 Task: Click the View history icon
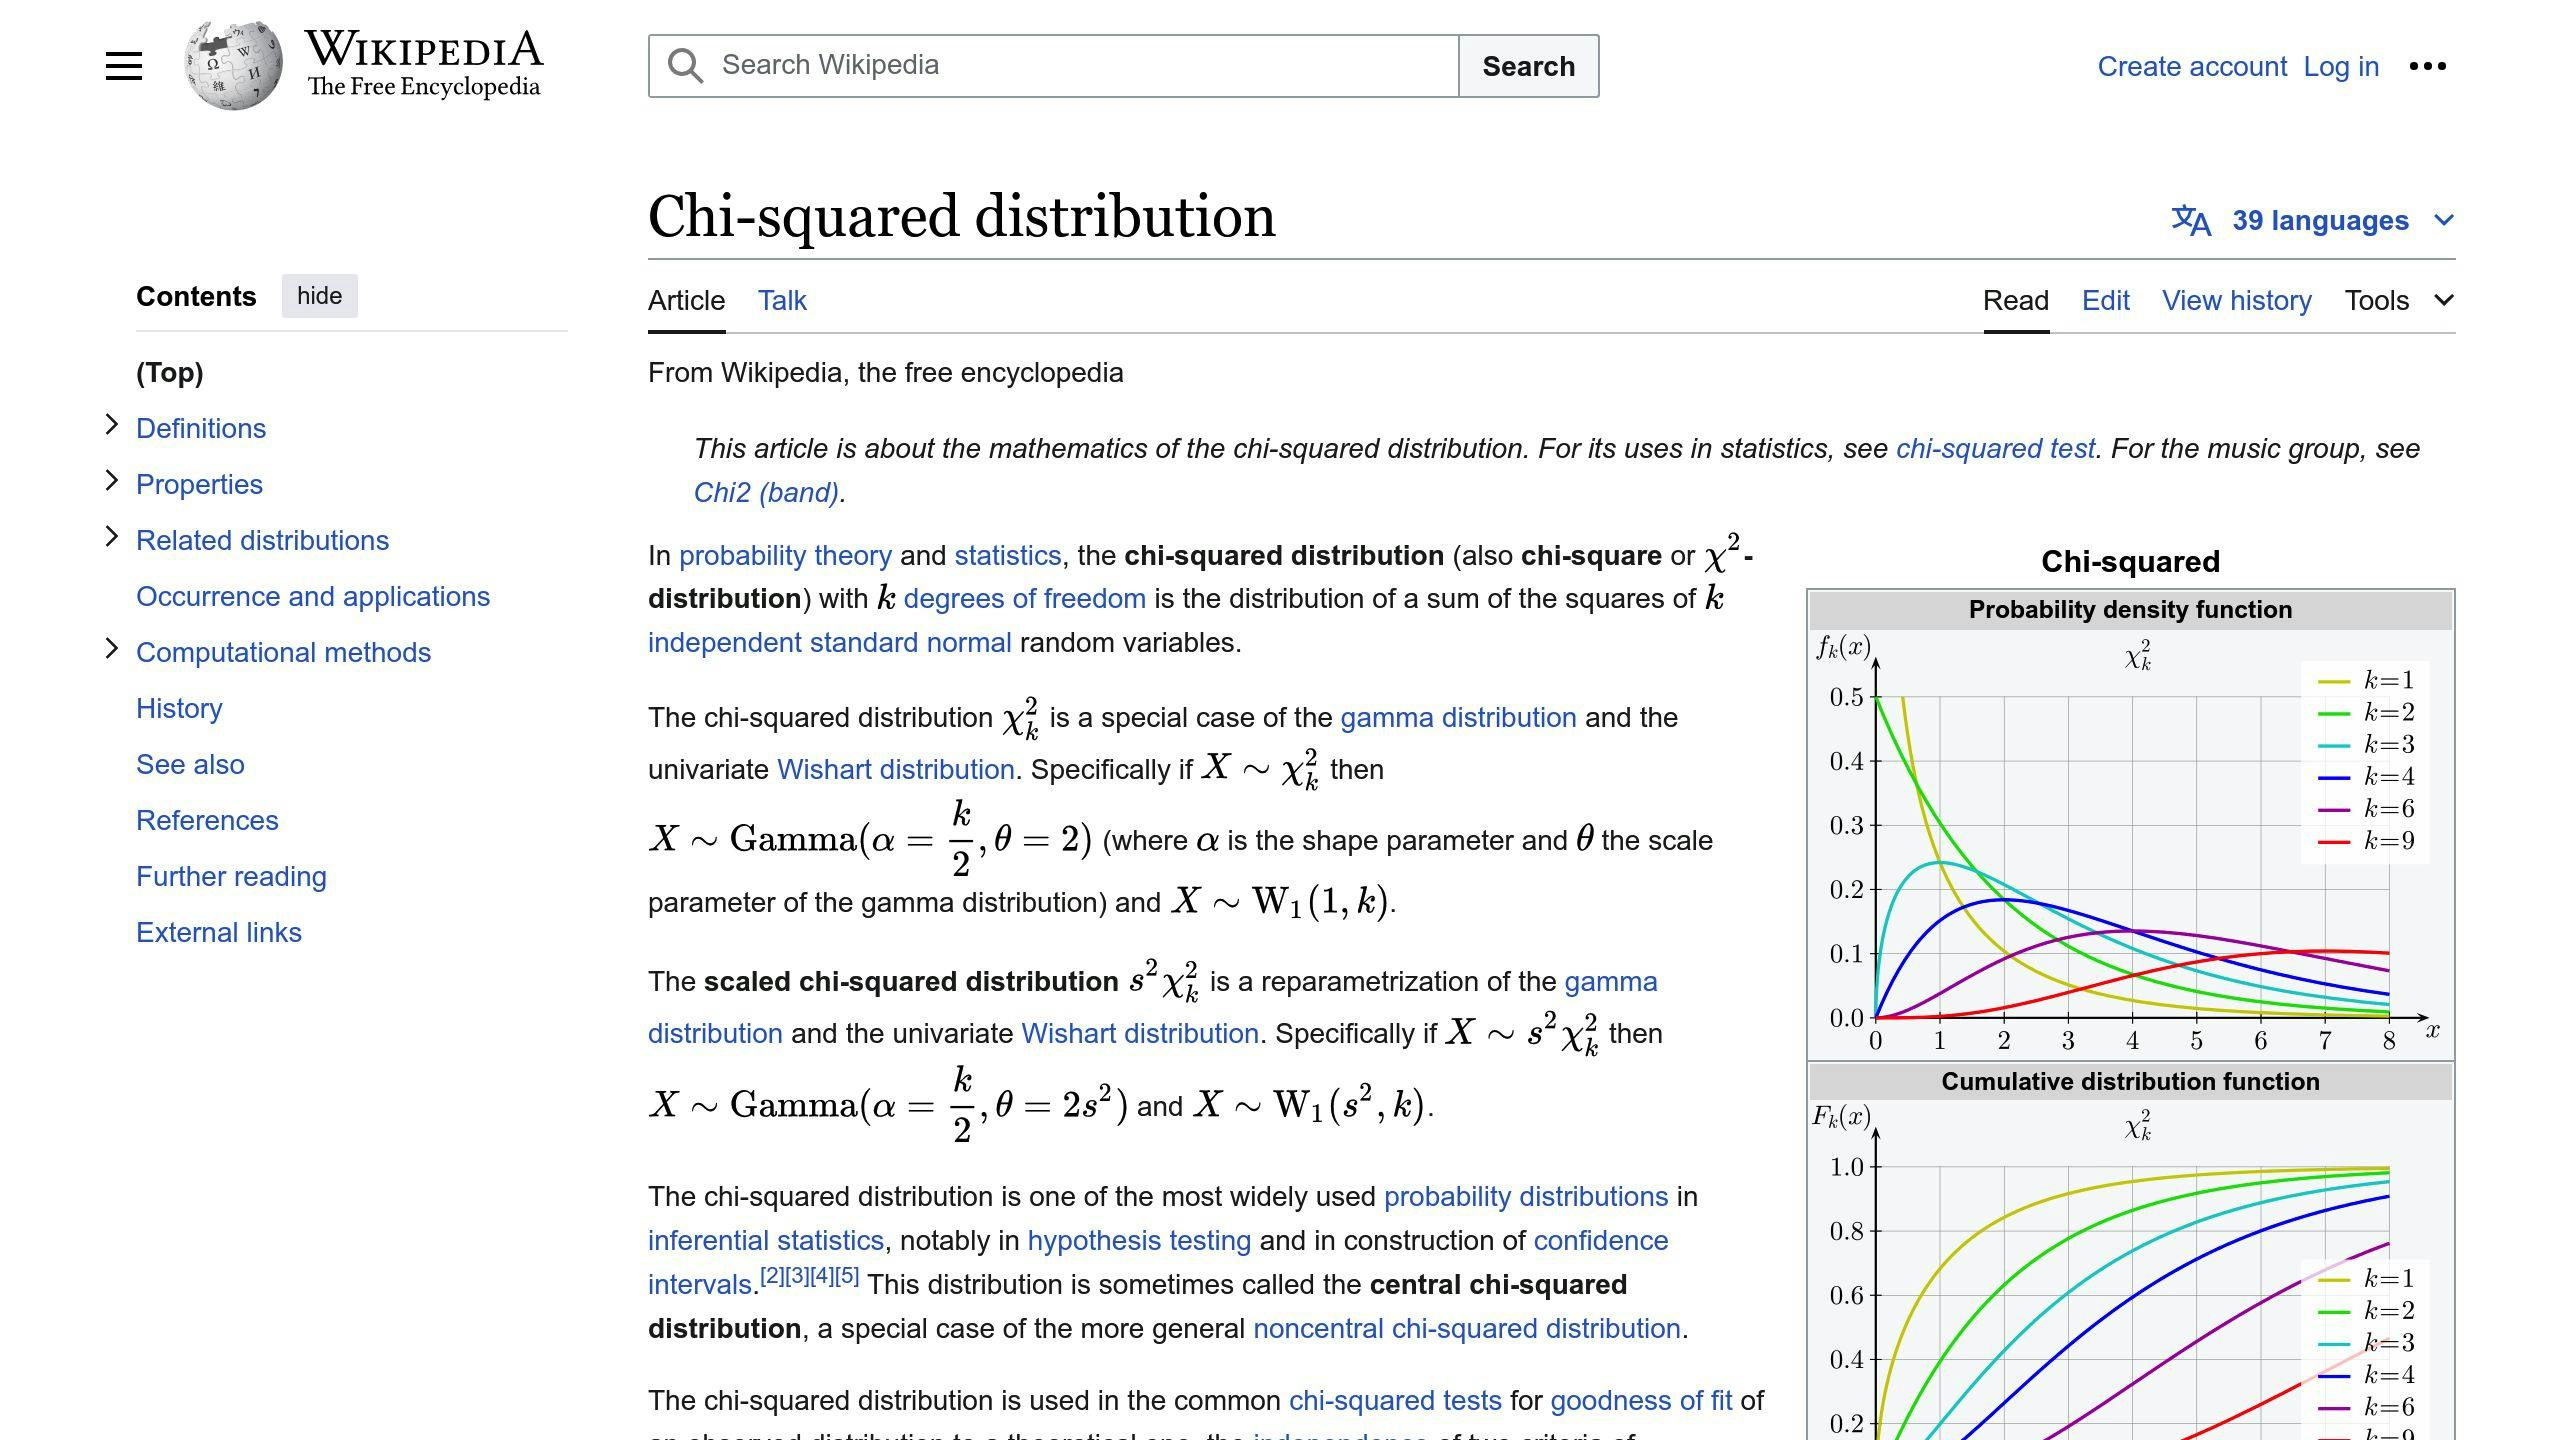point(2236,299)
